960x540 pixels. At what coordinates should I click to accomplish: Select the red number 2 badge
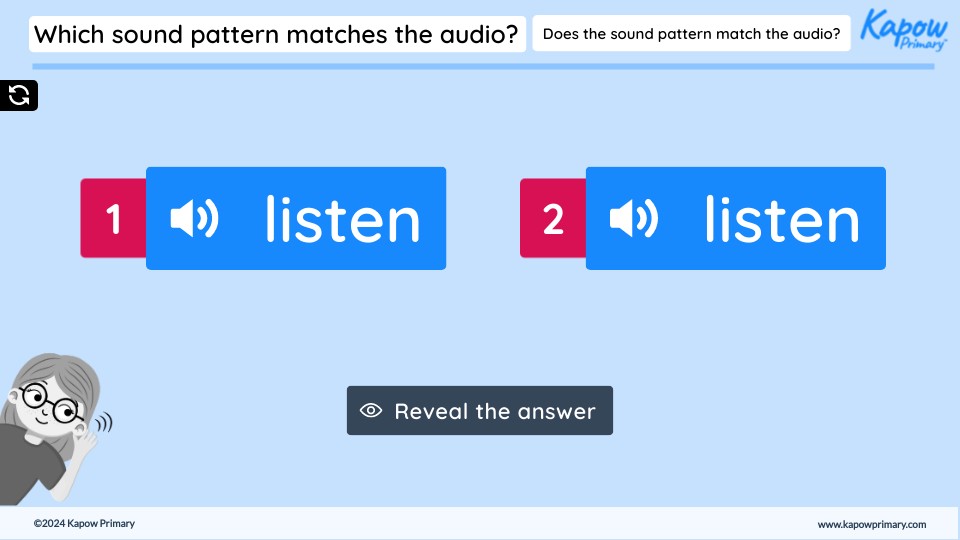[553, 219]
